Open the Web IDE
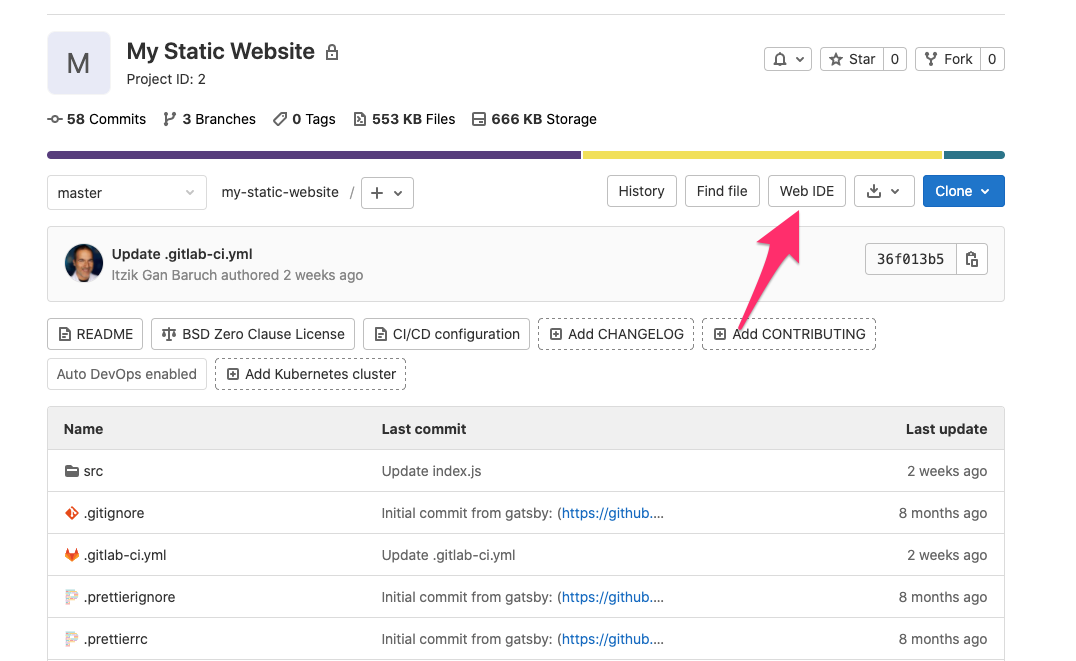The height and width of the screenshot is (661, 1076). [x=807, y=191]
